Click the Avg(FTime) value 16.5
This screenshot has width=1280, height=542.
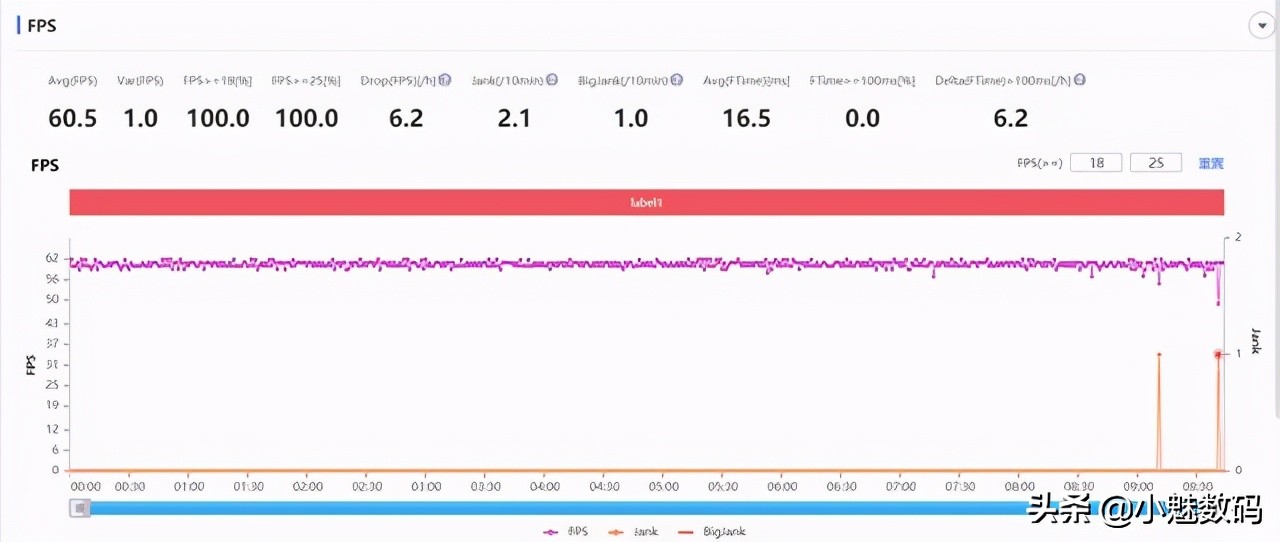[x=747, y=118]
